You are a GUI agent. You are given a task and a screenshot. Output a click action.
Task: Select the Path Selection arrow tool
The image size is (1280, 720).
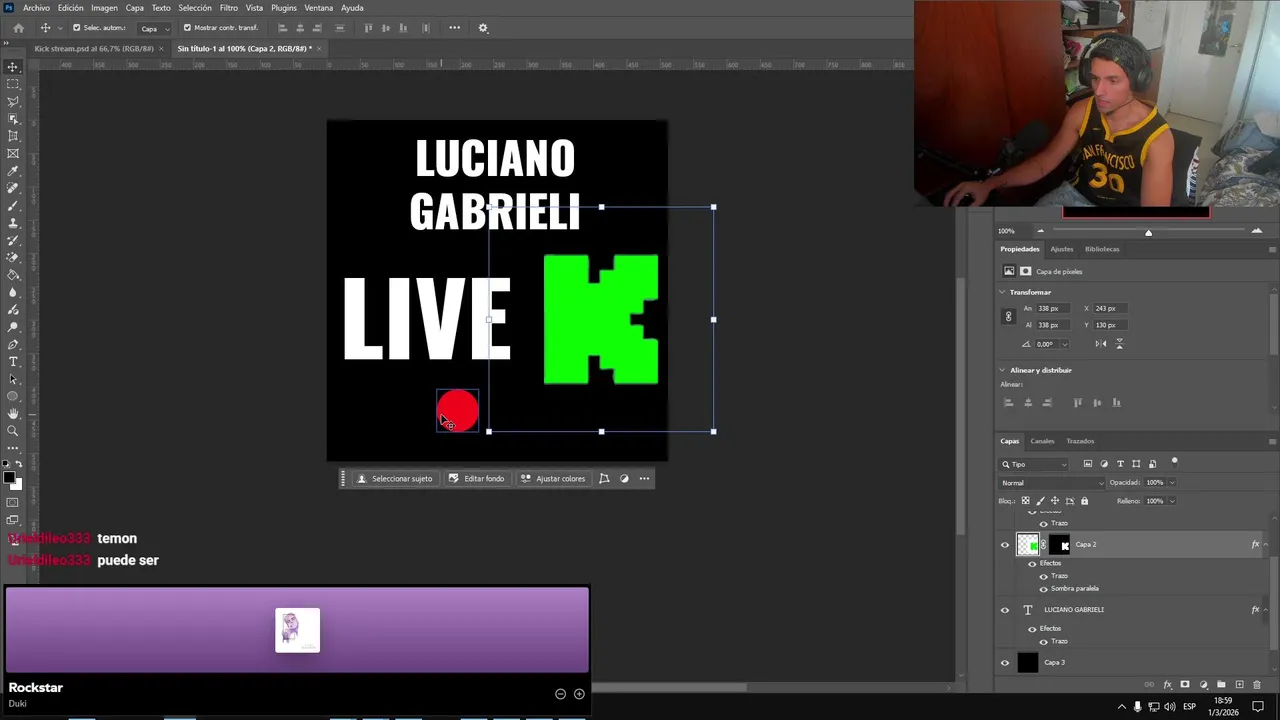coord(13,379)
